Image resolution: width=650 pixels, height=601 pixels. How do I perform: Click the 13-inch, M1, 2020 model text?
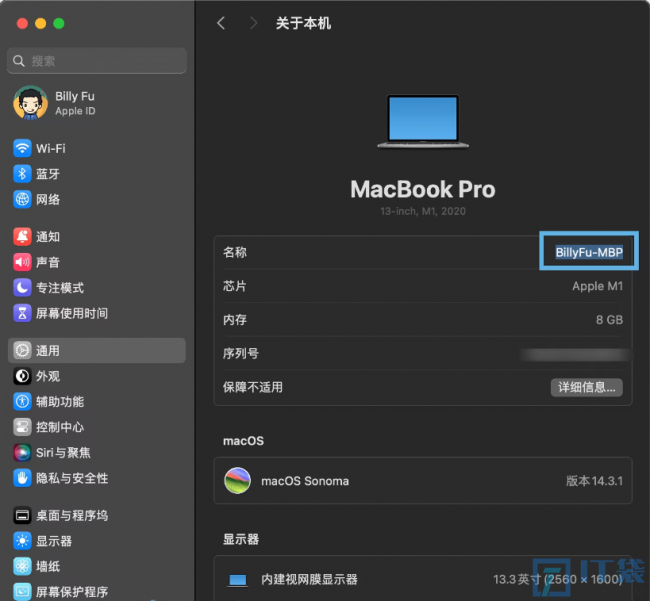point(423,211)
